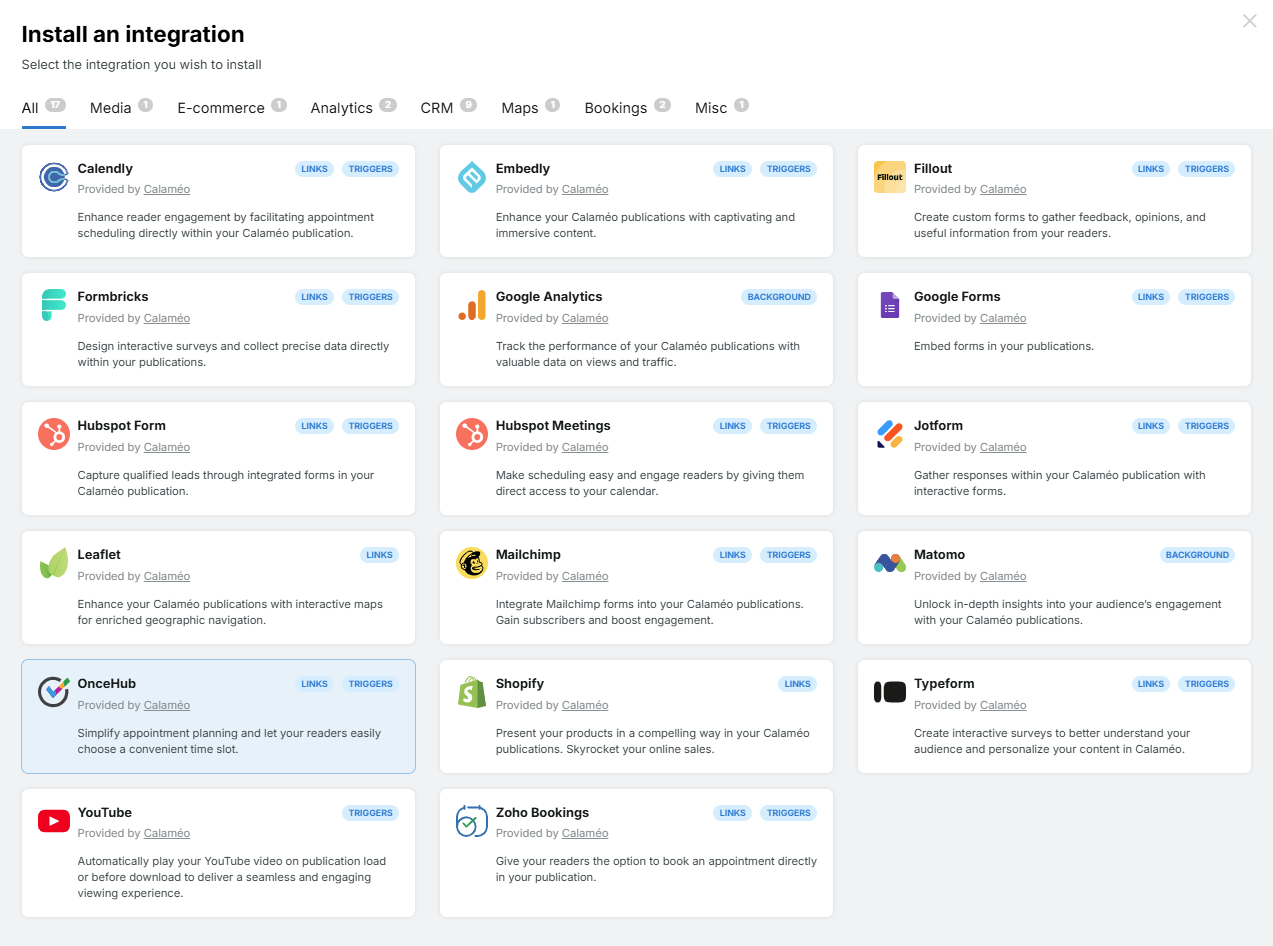Click the LINKS badge on Zoho Bookings
1273x946 pixels.
click(x=733, y=813)
